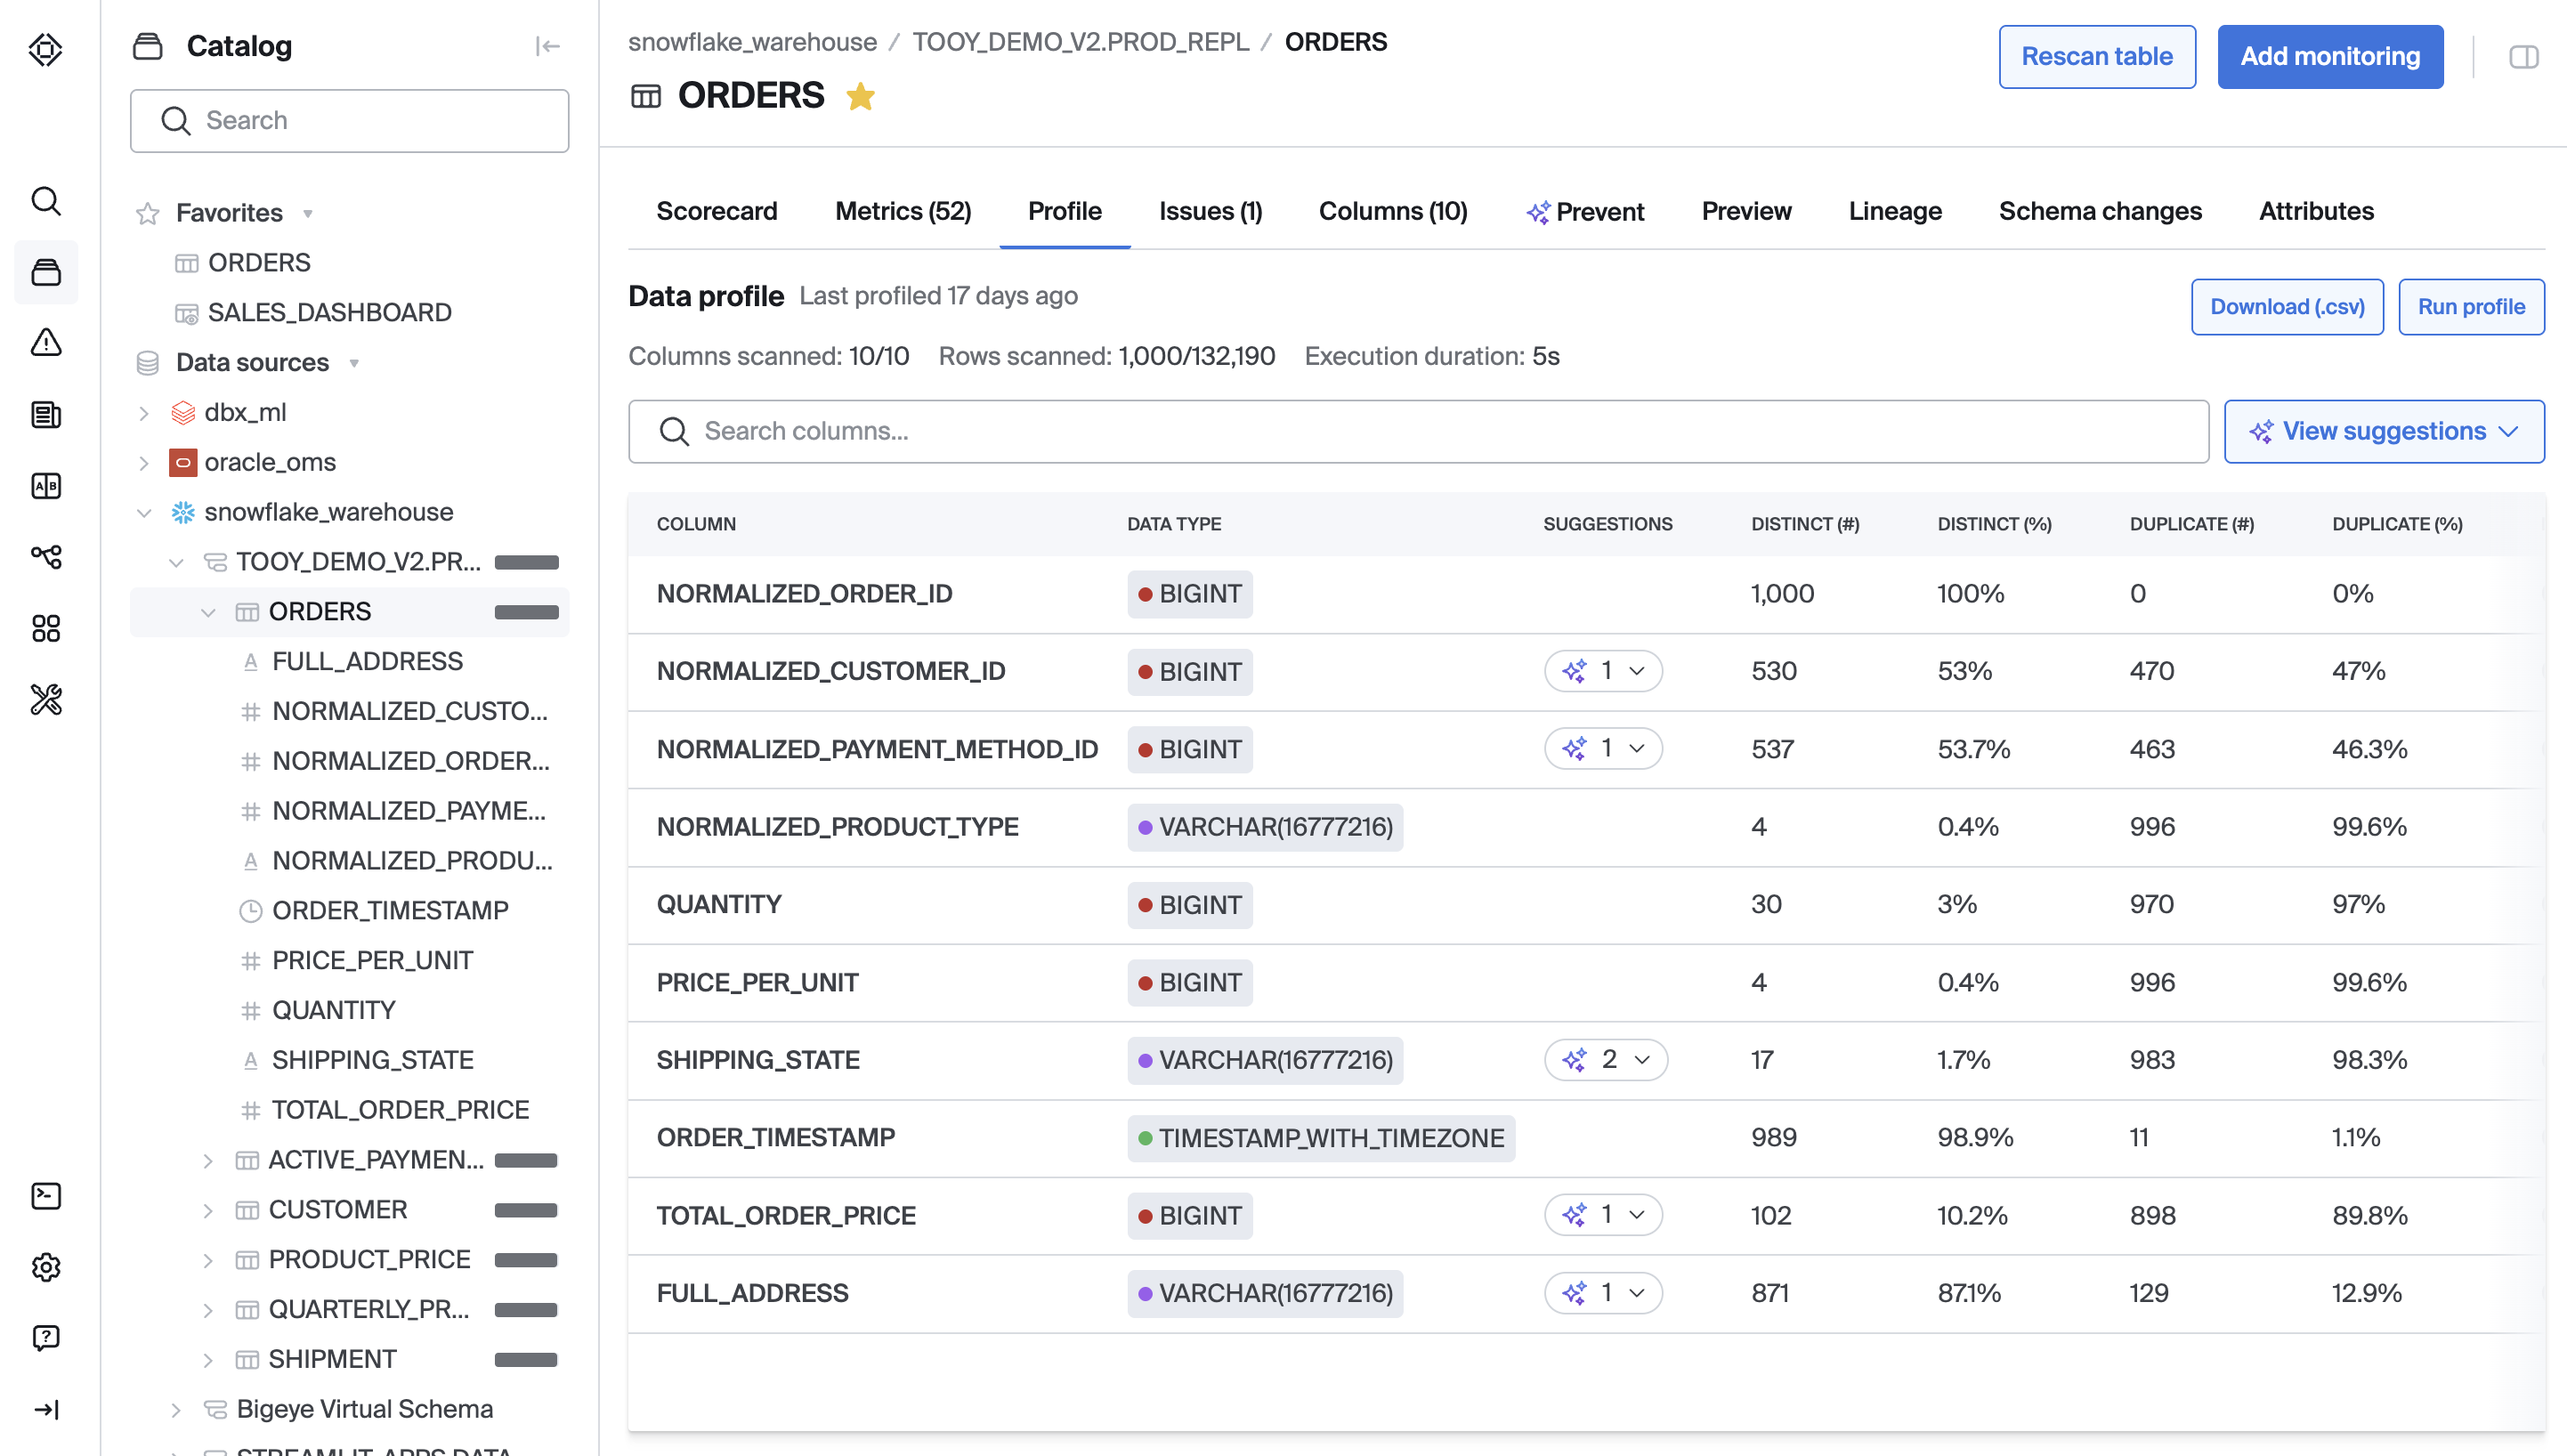
Task: Click the Run profile button
Action: tap(2470, 307)
